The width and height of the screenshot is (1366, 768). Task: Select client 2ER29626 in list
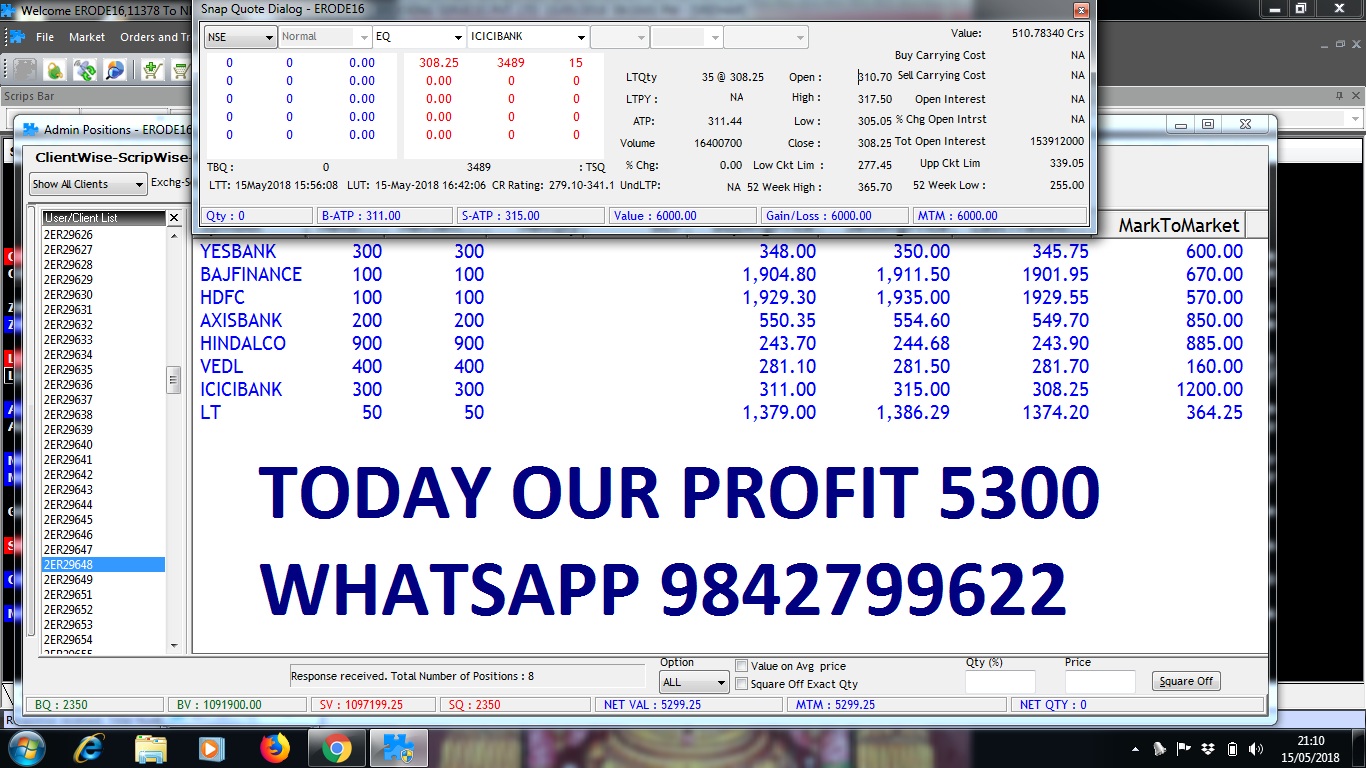pyautogui.click(x=103, y=235)
